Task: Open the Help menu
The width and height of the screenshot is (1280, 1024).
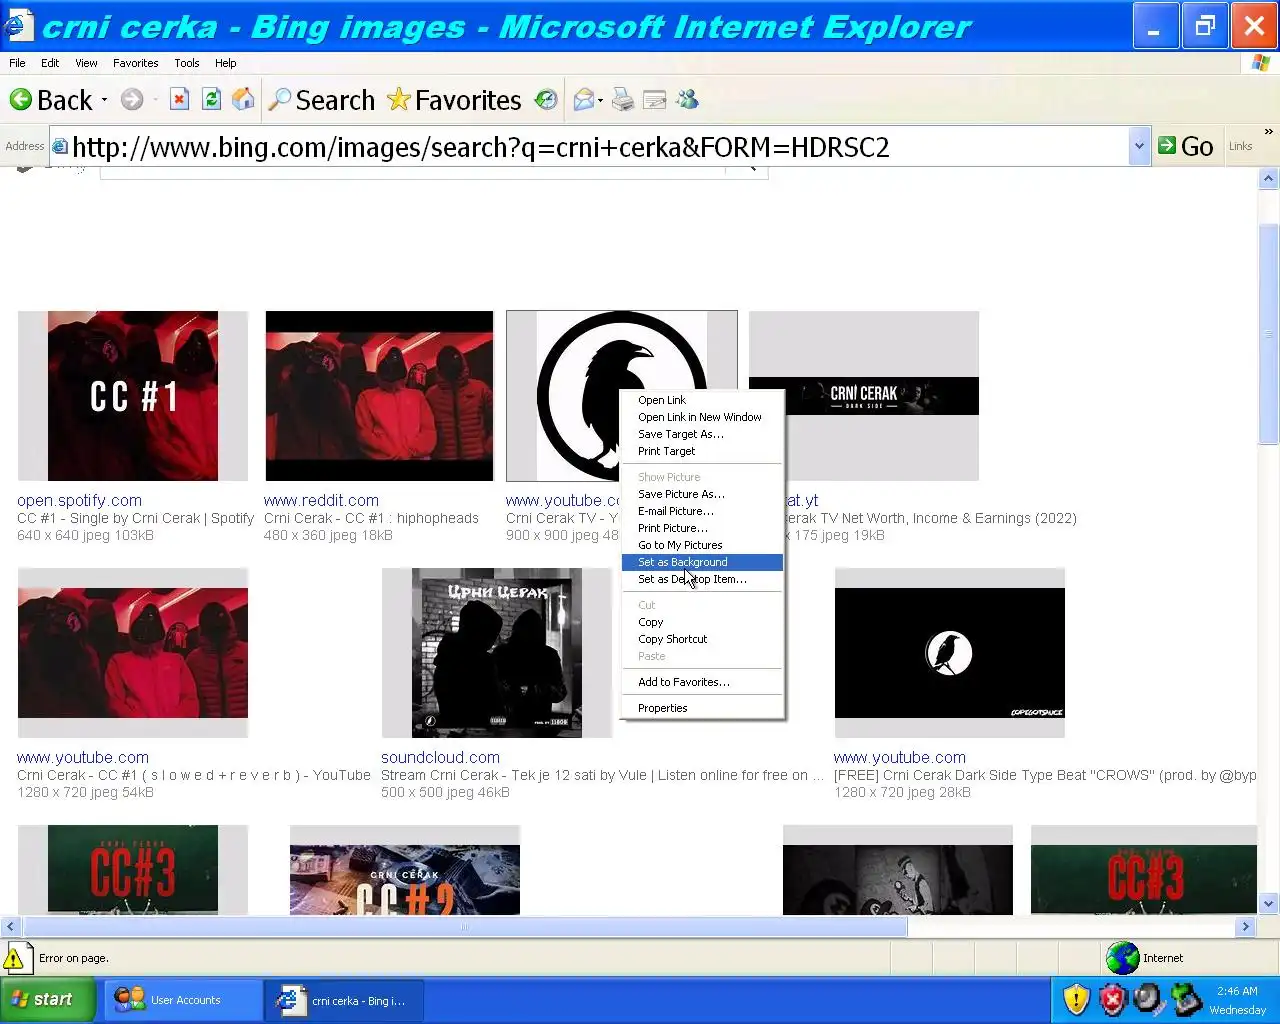Action: click(226, 63)
